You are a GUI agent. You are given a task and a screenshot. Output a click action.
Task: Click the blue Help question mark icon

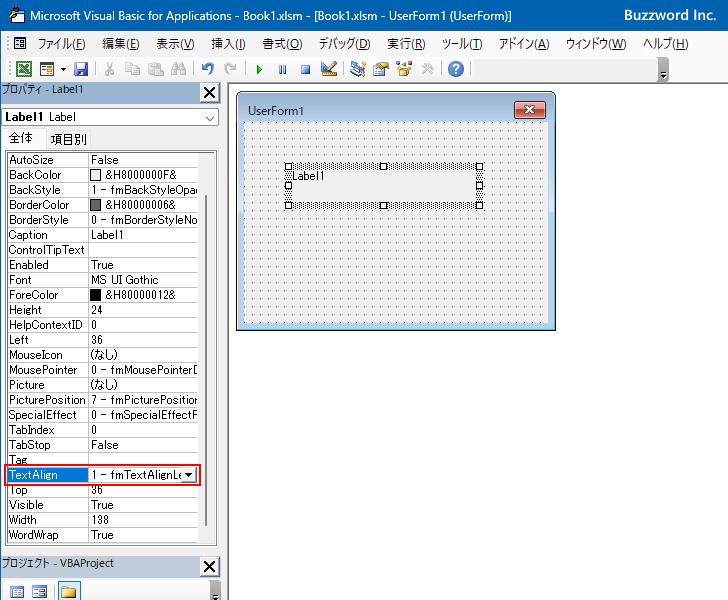coord(456,69)
